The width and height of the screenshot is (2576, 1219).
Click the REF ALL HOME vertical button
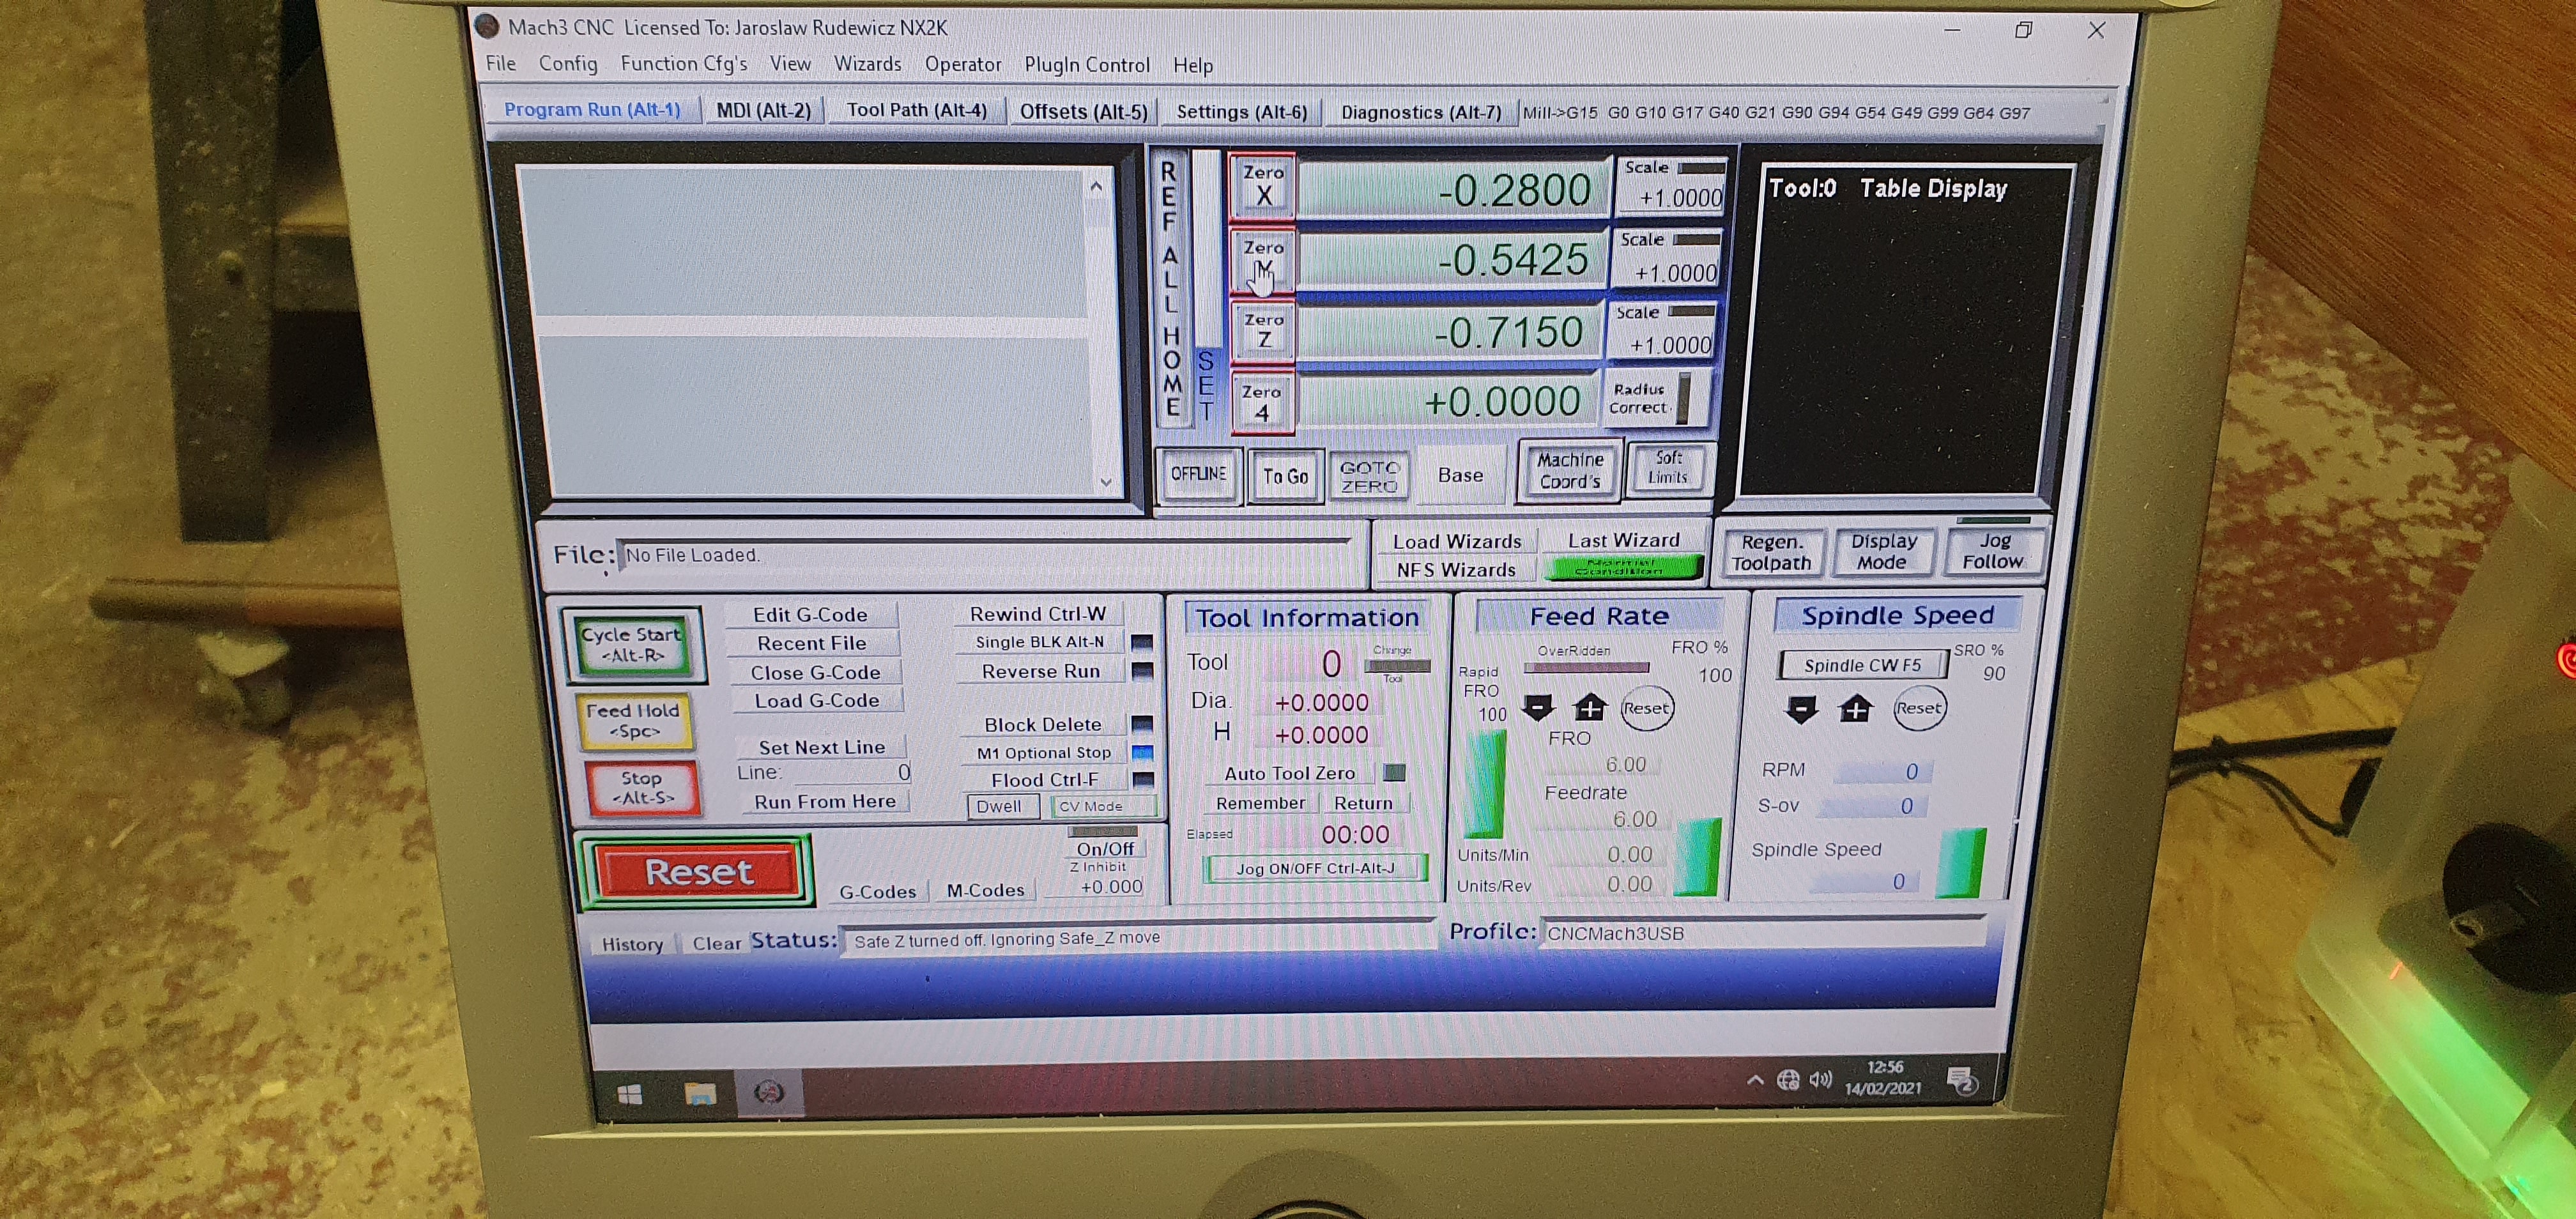click(1171, 289)
